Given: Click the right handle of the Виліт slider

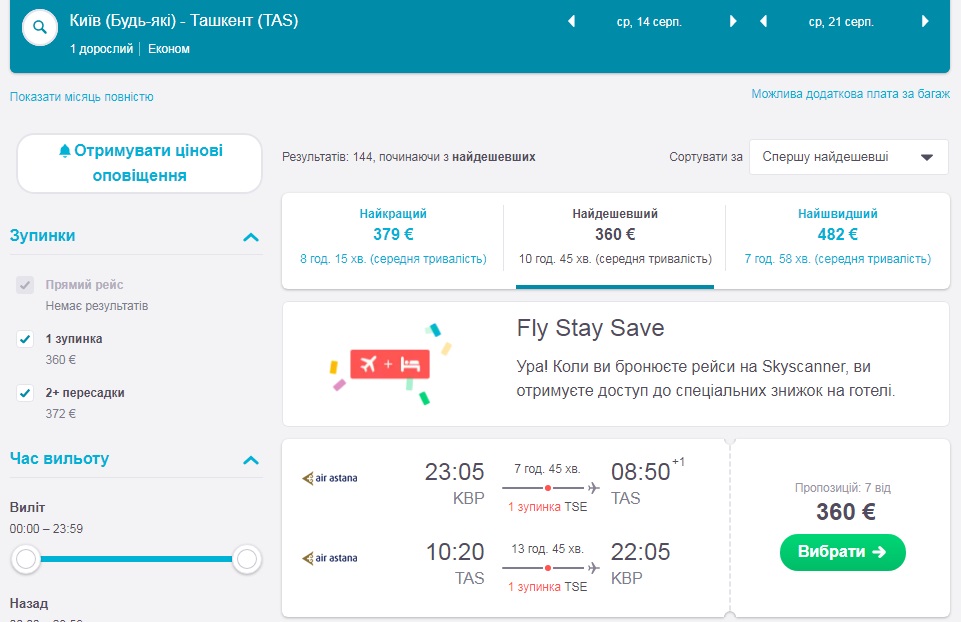Looking at the screenshot, I should pos(246,561).
